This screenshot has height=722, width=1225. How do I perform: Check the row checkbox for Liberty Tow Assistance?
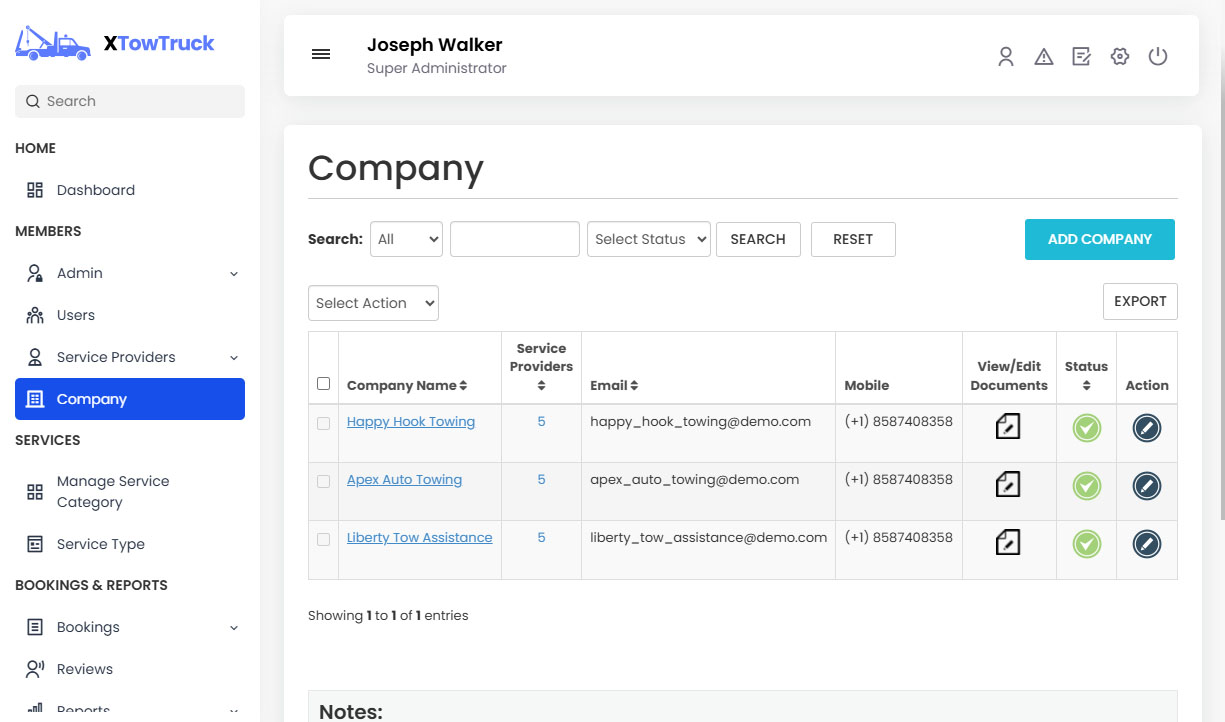pos(323,539)
